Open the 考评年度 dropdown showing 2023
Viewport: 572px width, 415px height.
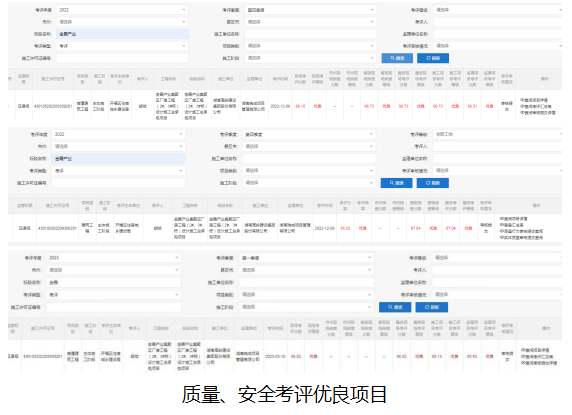pos(113,258)
